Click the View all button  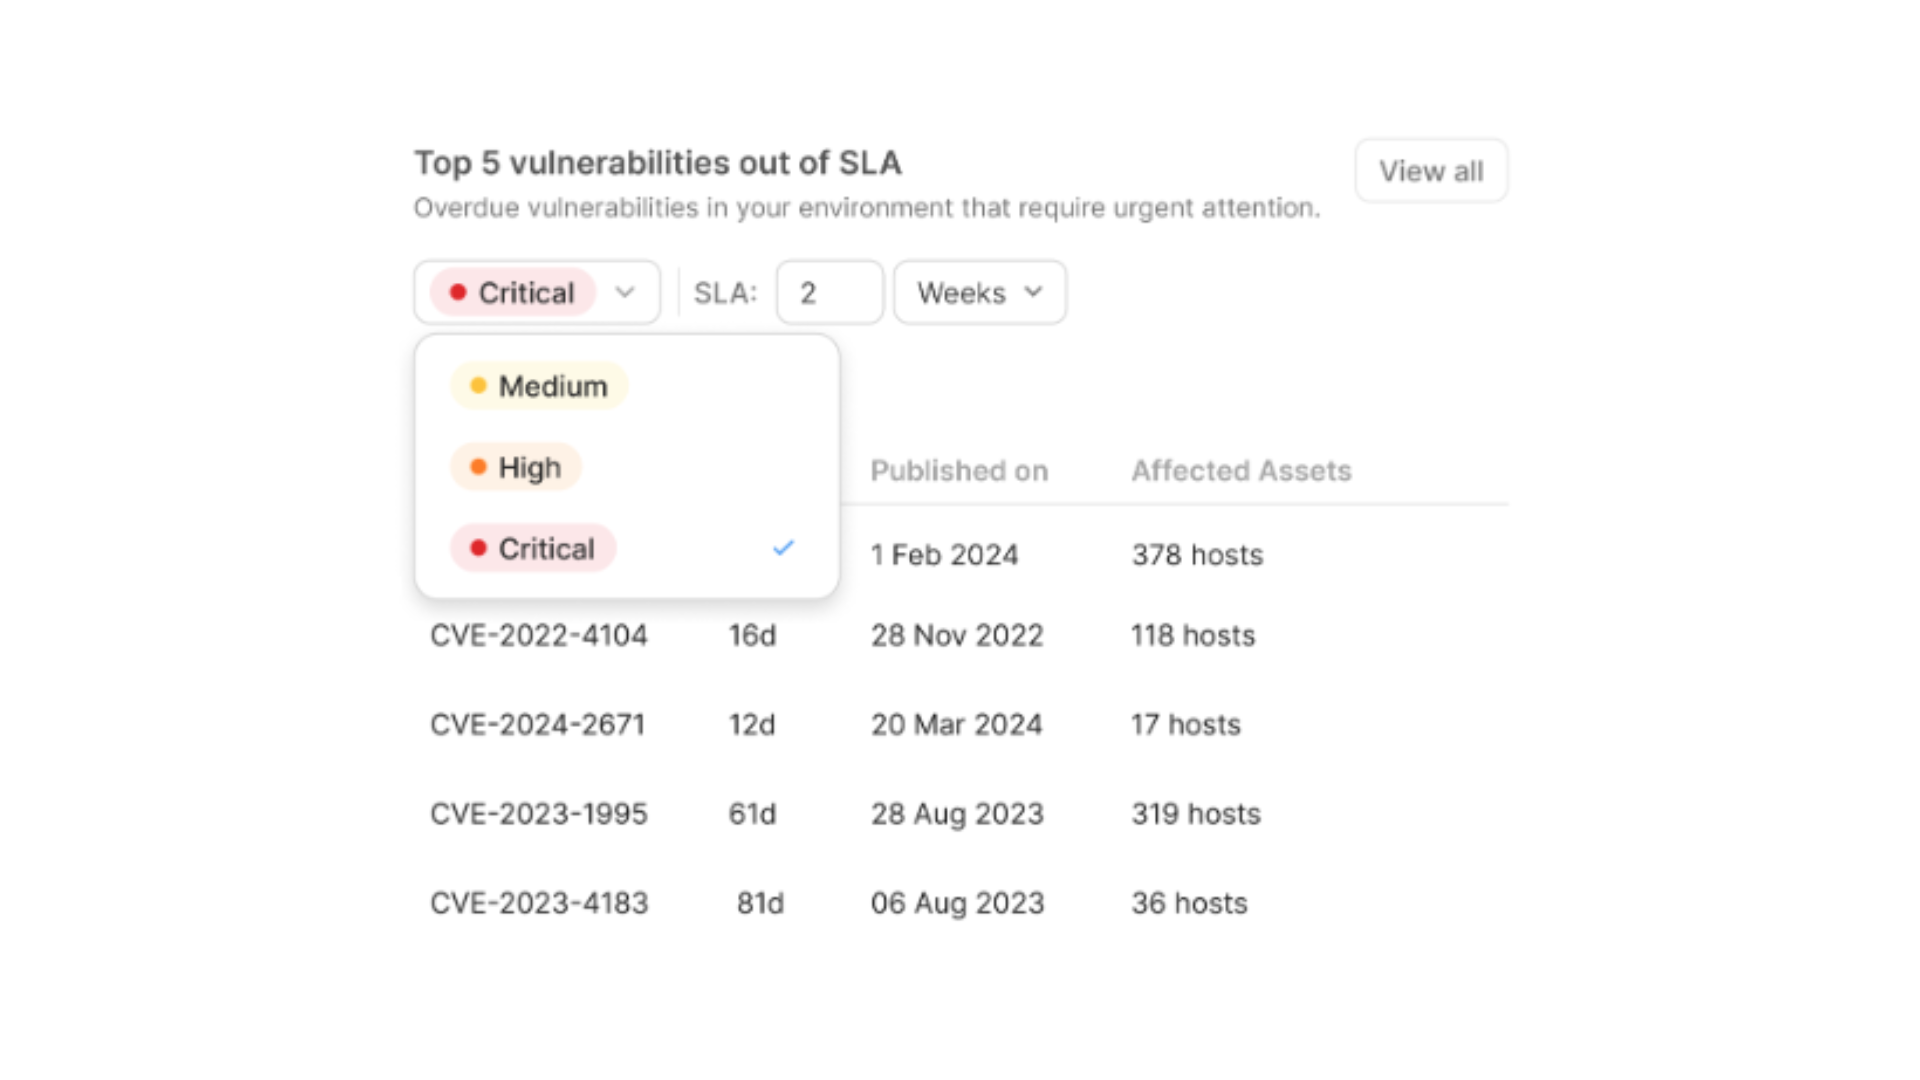pyautogui.click(x=1429, y=170)
